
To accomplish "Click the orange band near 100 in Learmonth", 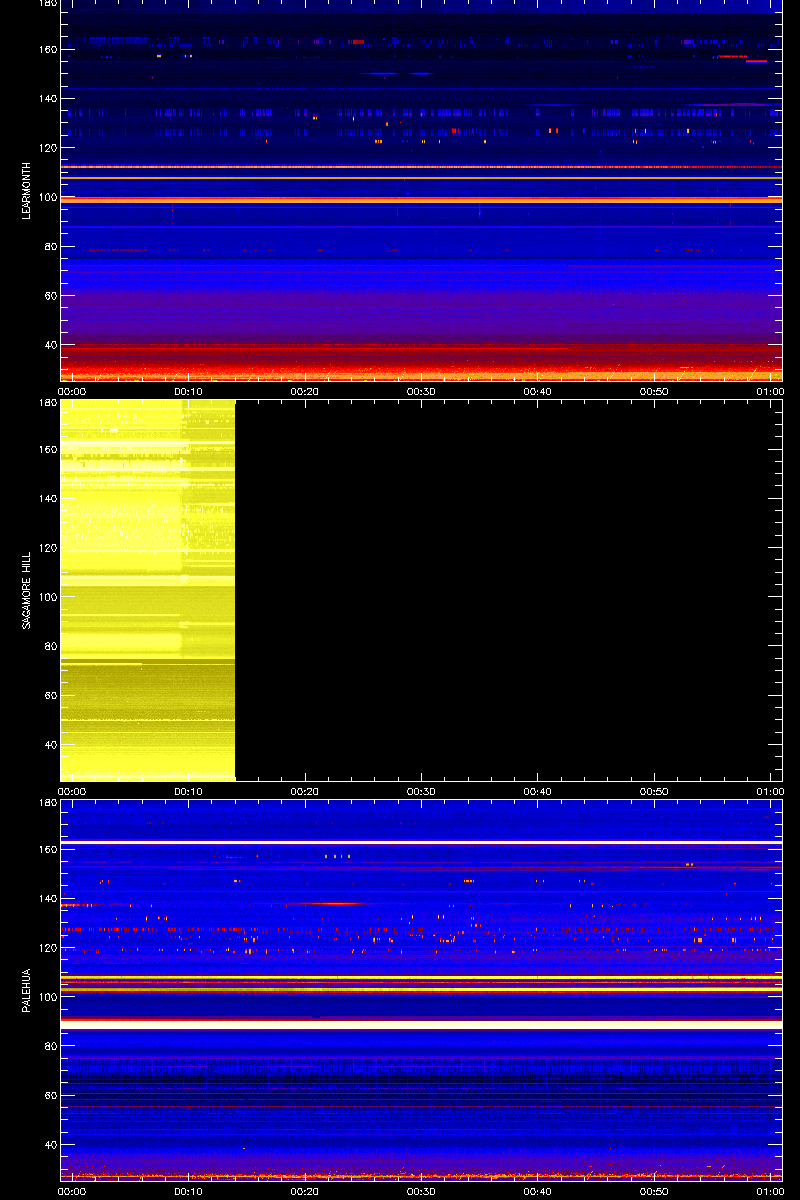I will point(421,200).
